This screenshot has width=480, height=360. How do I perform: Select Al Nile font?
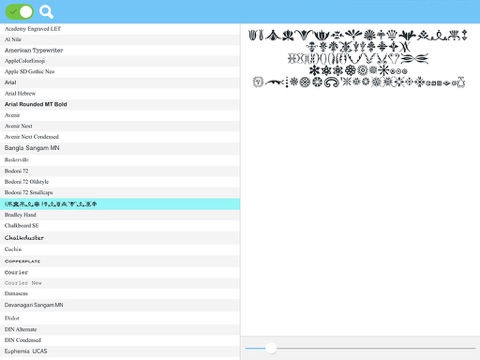(120, 40)
